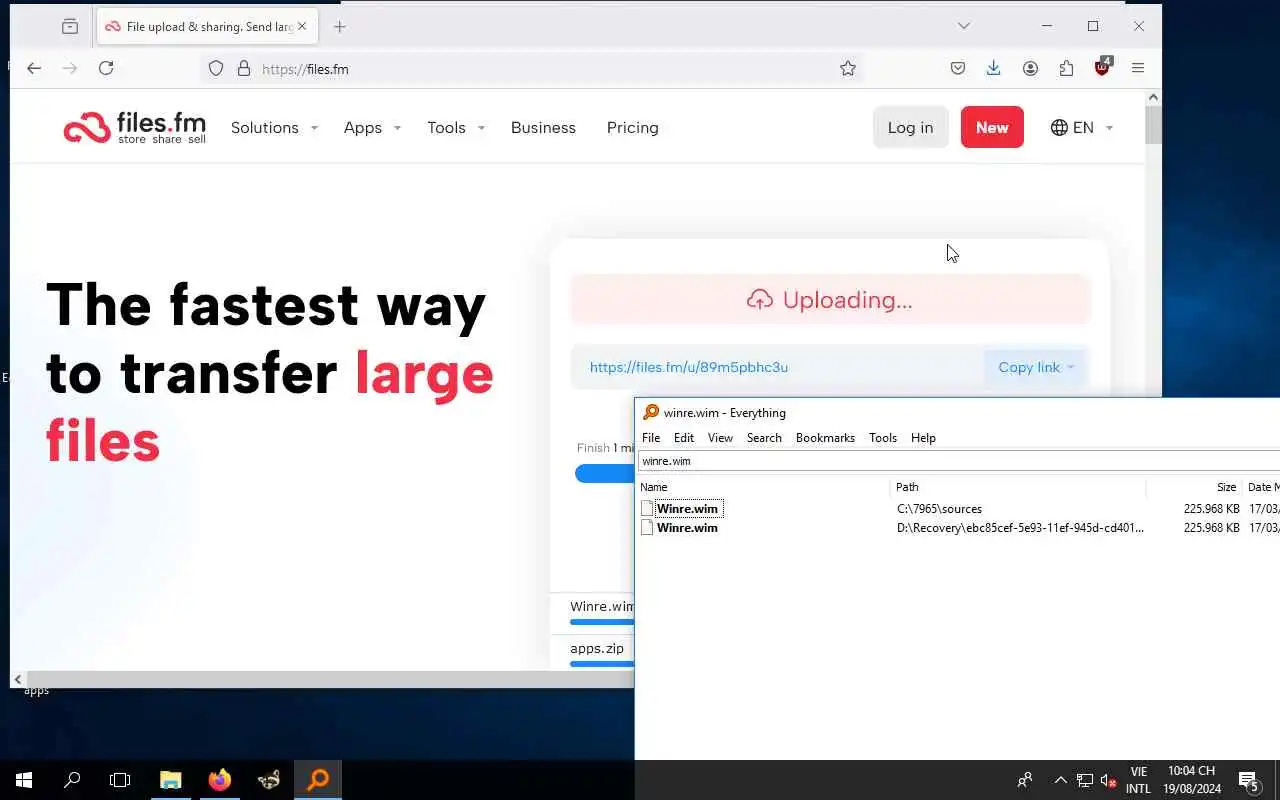Open network status tray icon
The image size is (1280, 800).
[x=1085, y=780]
